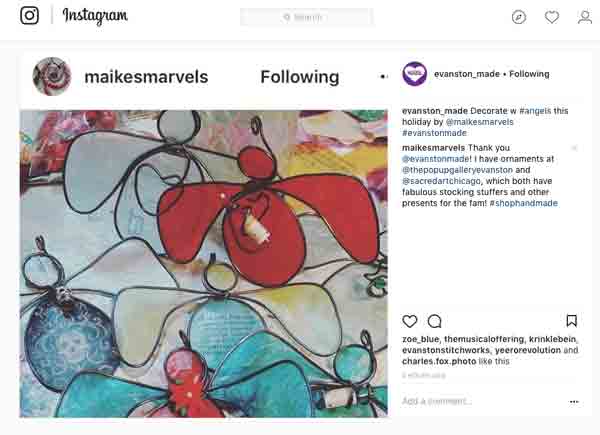Focus the Search field

point(307,17)
